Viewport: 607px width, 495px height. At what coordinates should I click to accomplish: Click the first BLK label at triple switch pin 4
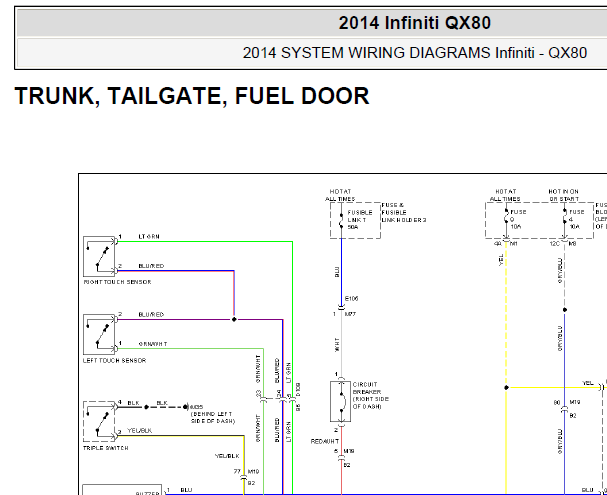pyautogui.click(x=134, y=403)
